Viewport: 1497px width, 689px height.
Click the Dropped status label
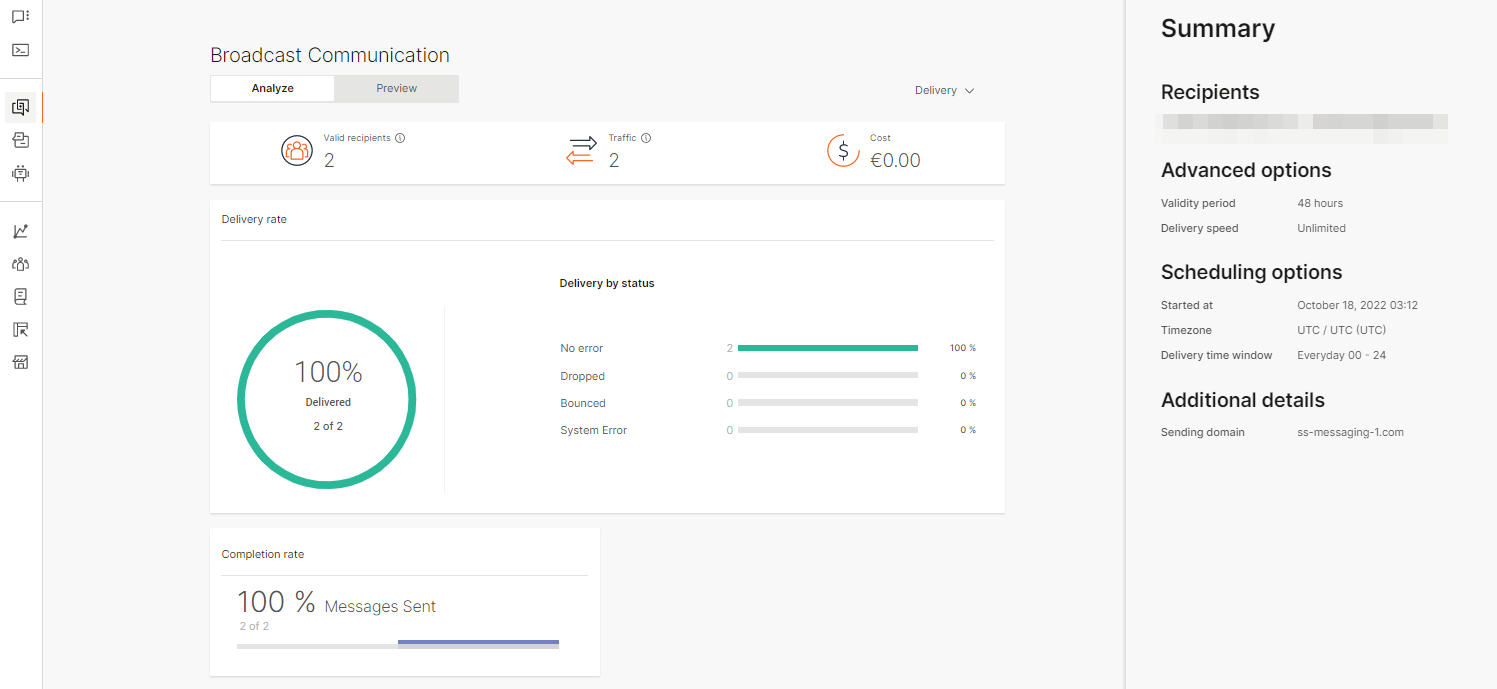click(582, 376)
